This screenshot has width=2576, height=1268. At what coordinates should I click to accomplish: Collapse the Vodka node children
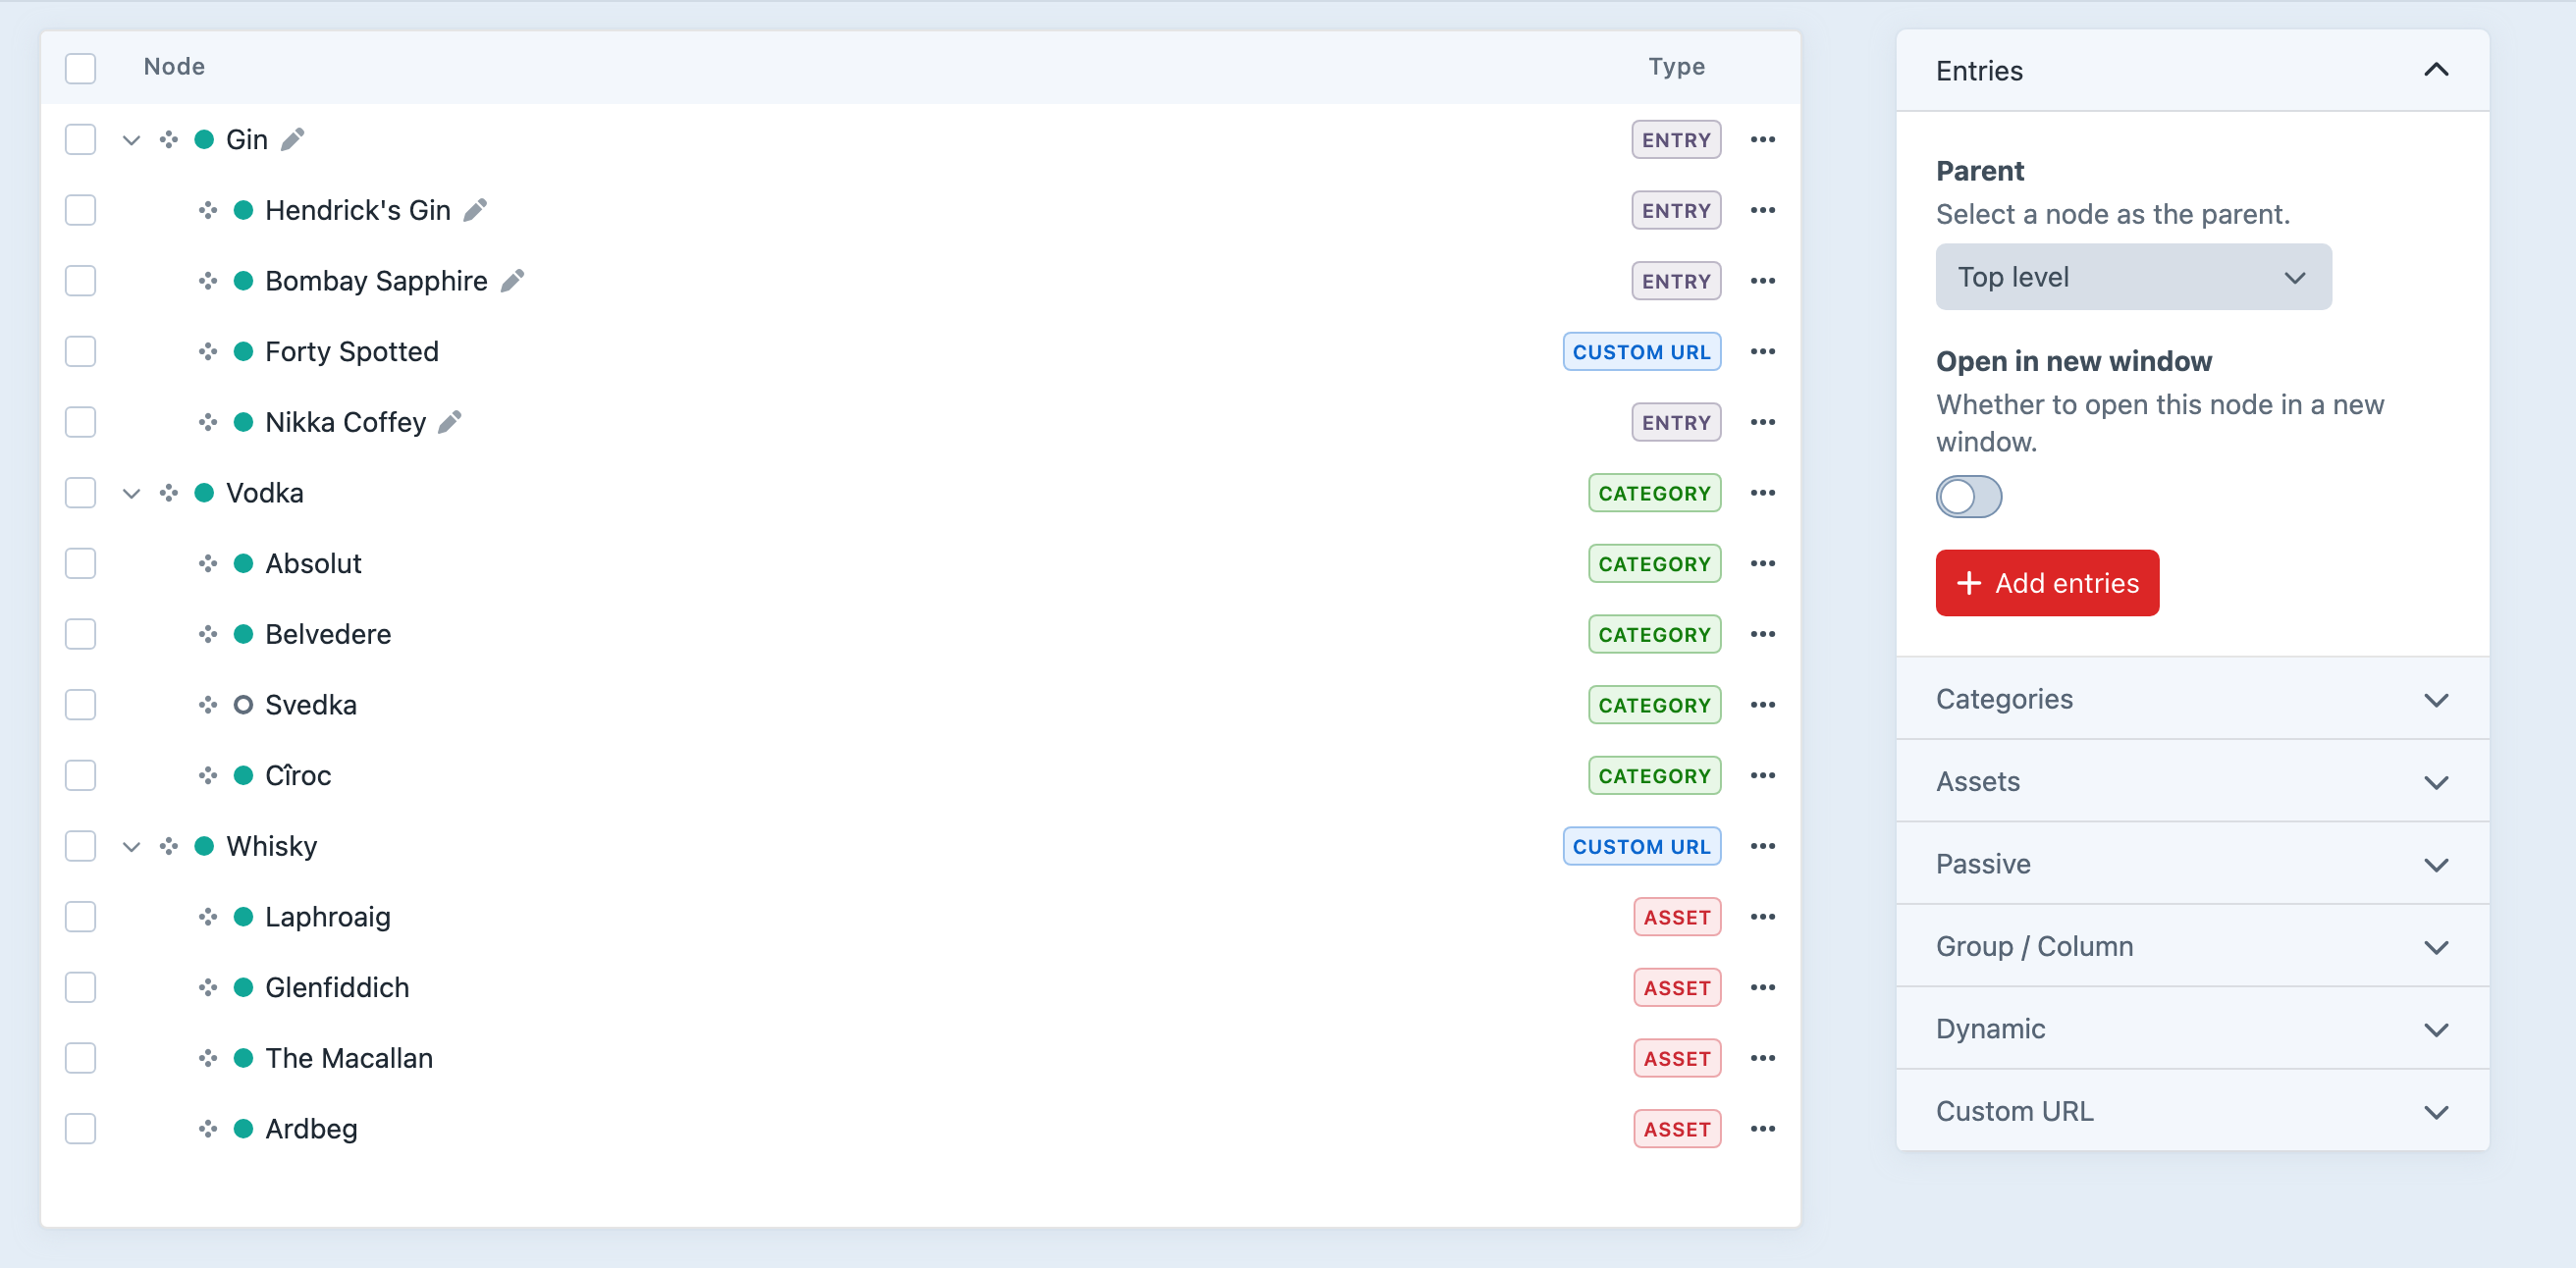(x=131, y=493)
